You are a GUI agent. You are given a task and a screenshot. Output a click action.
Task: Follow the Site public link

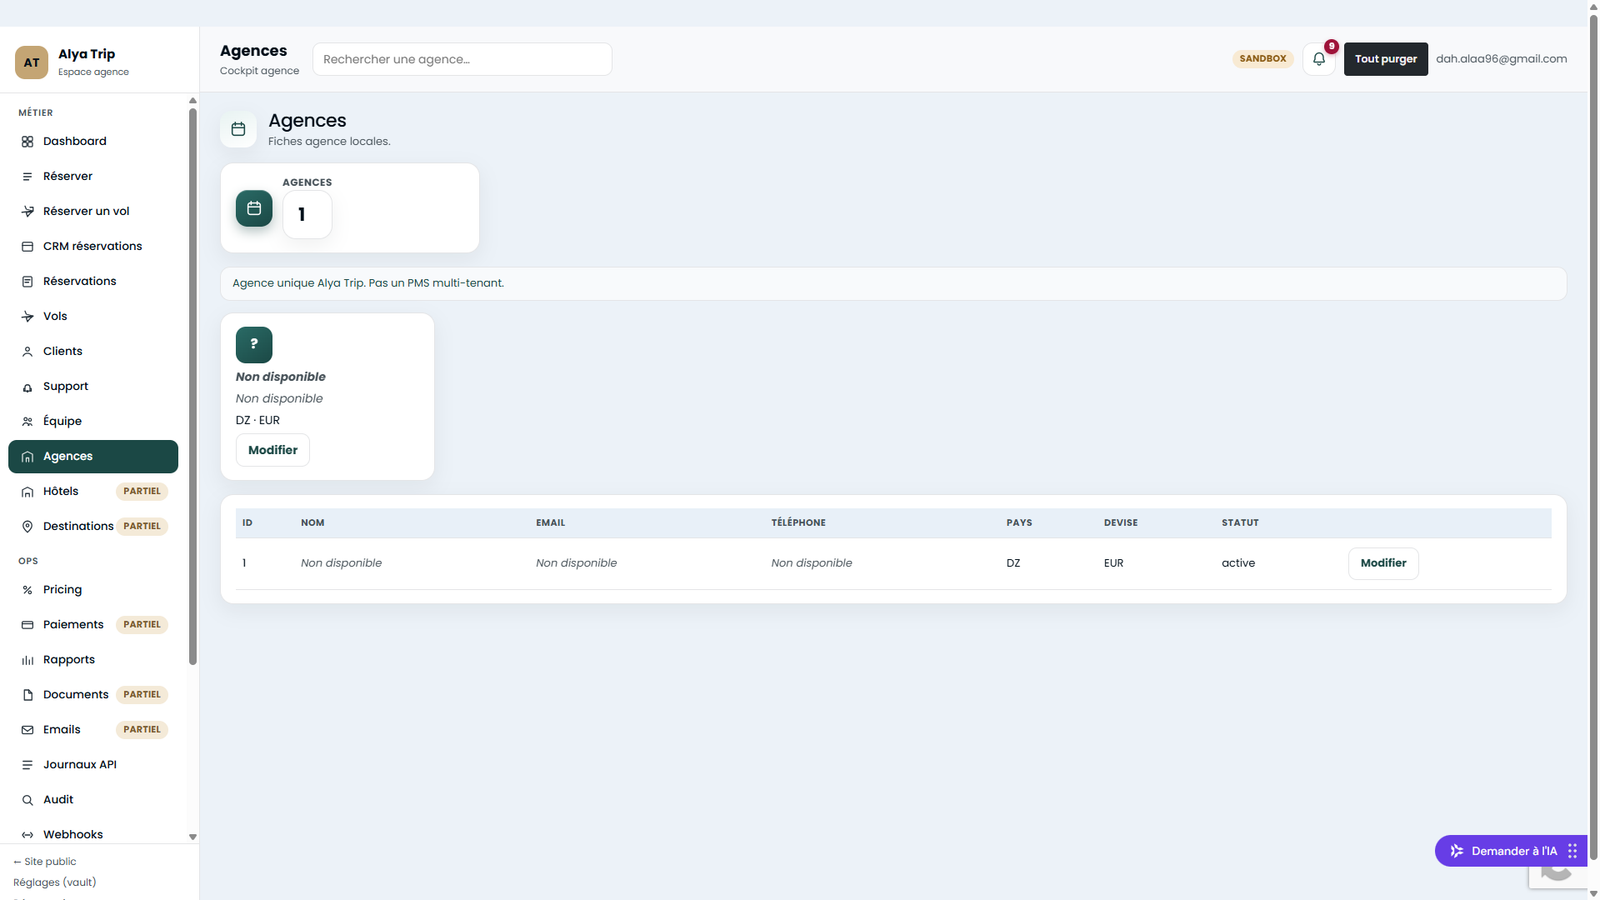(45, 862)
